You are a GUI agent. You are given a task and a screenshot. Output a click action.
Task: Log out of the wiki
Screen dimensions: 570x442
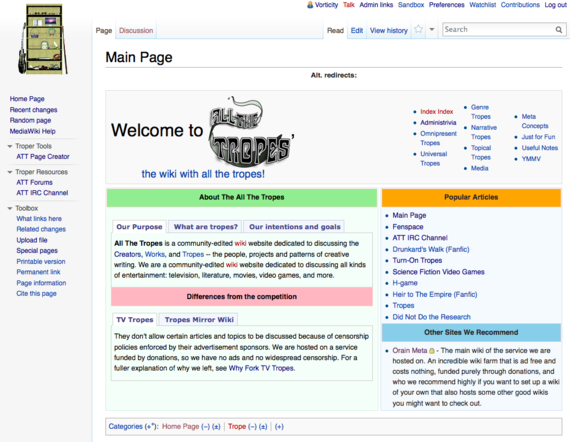(555, 5)
